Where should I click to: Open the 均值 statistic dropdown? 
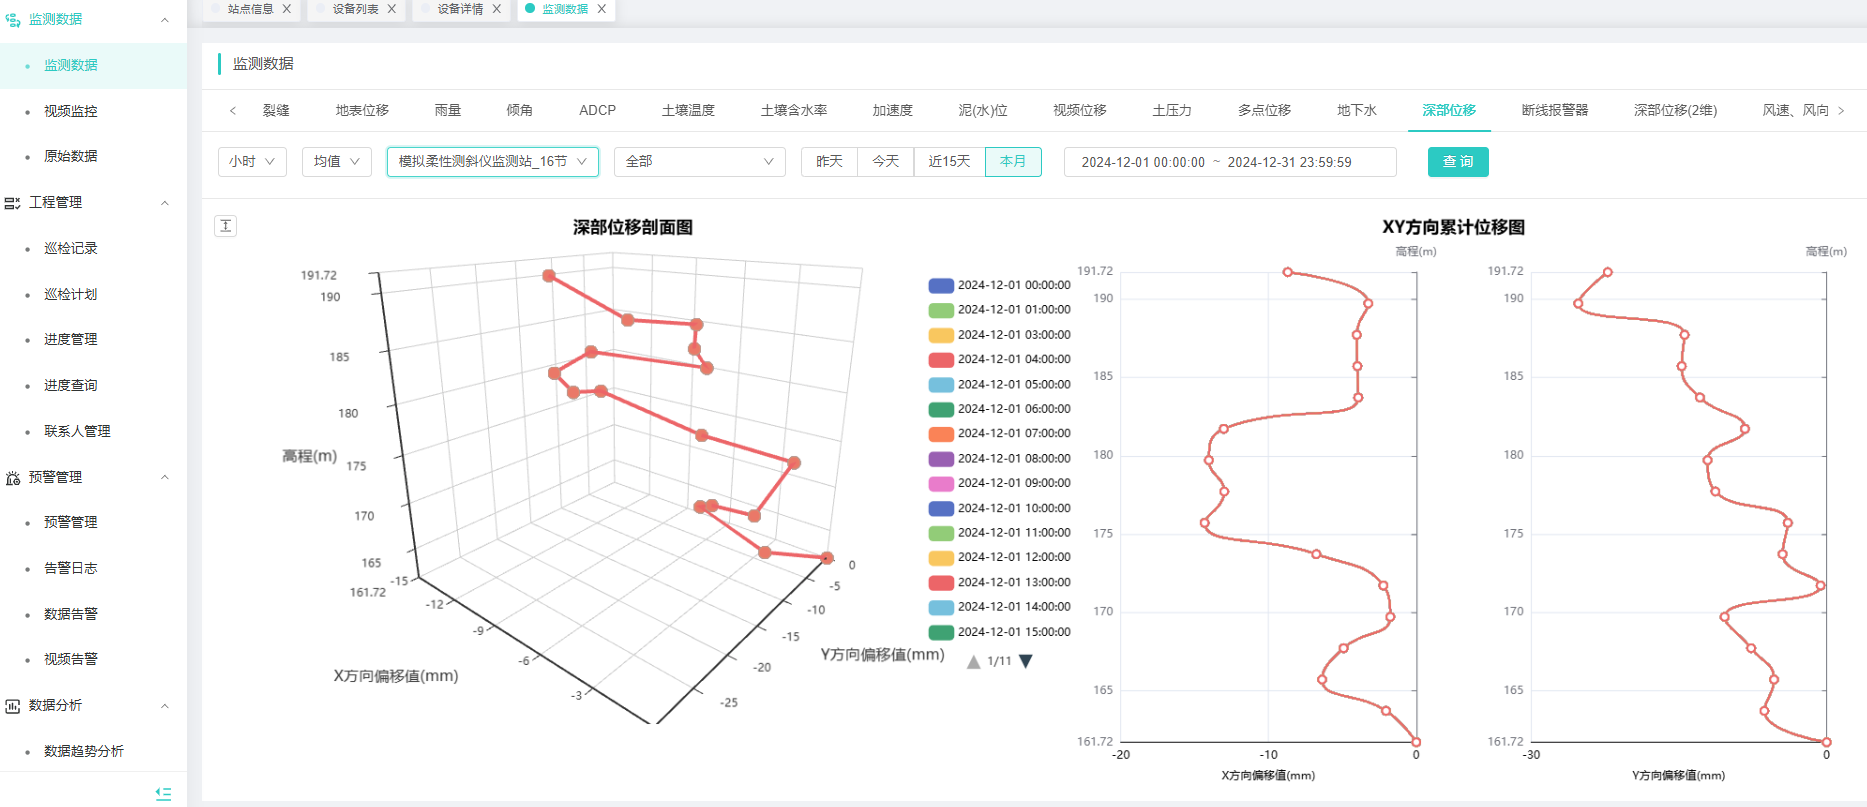(x=337, y=162)
